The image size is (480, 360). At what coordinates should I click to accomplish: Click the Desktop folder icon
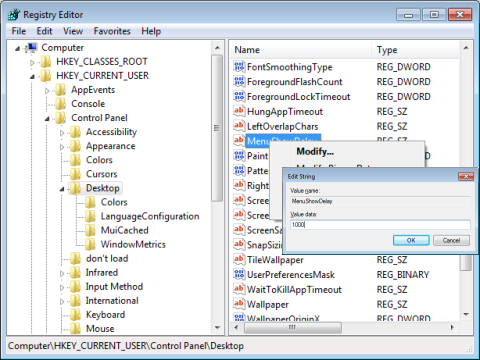(75, 188)
